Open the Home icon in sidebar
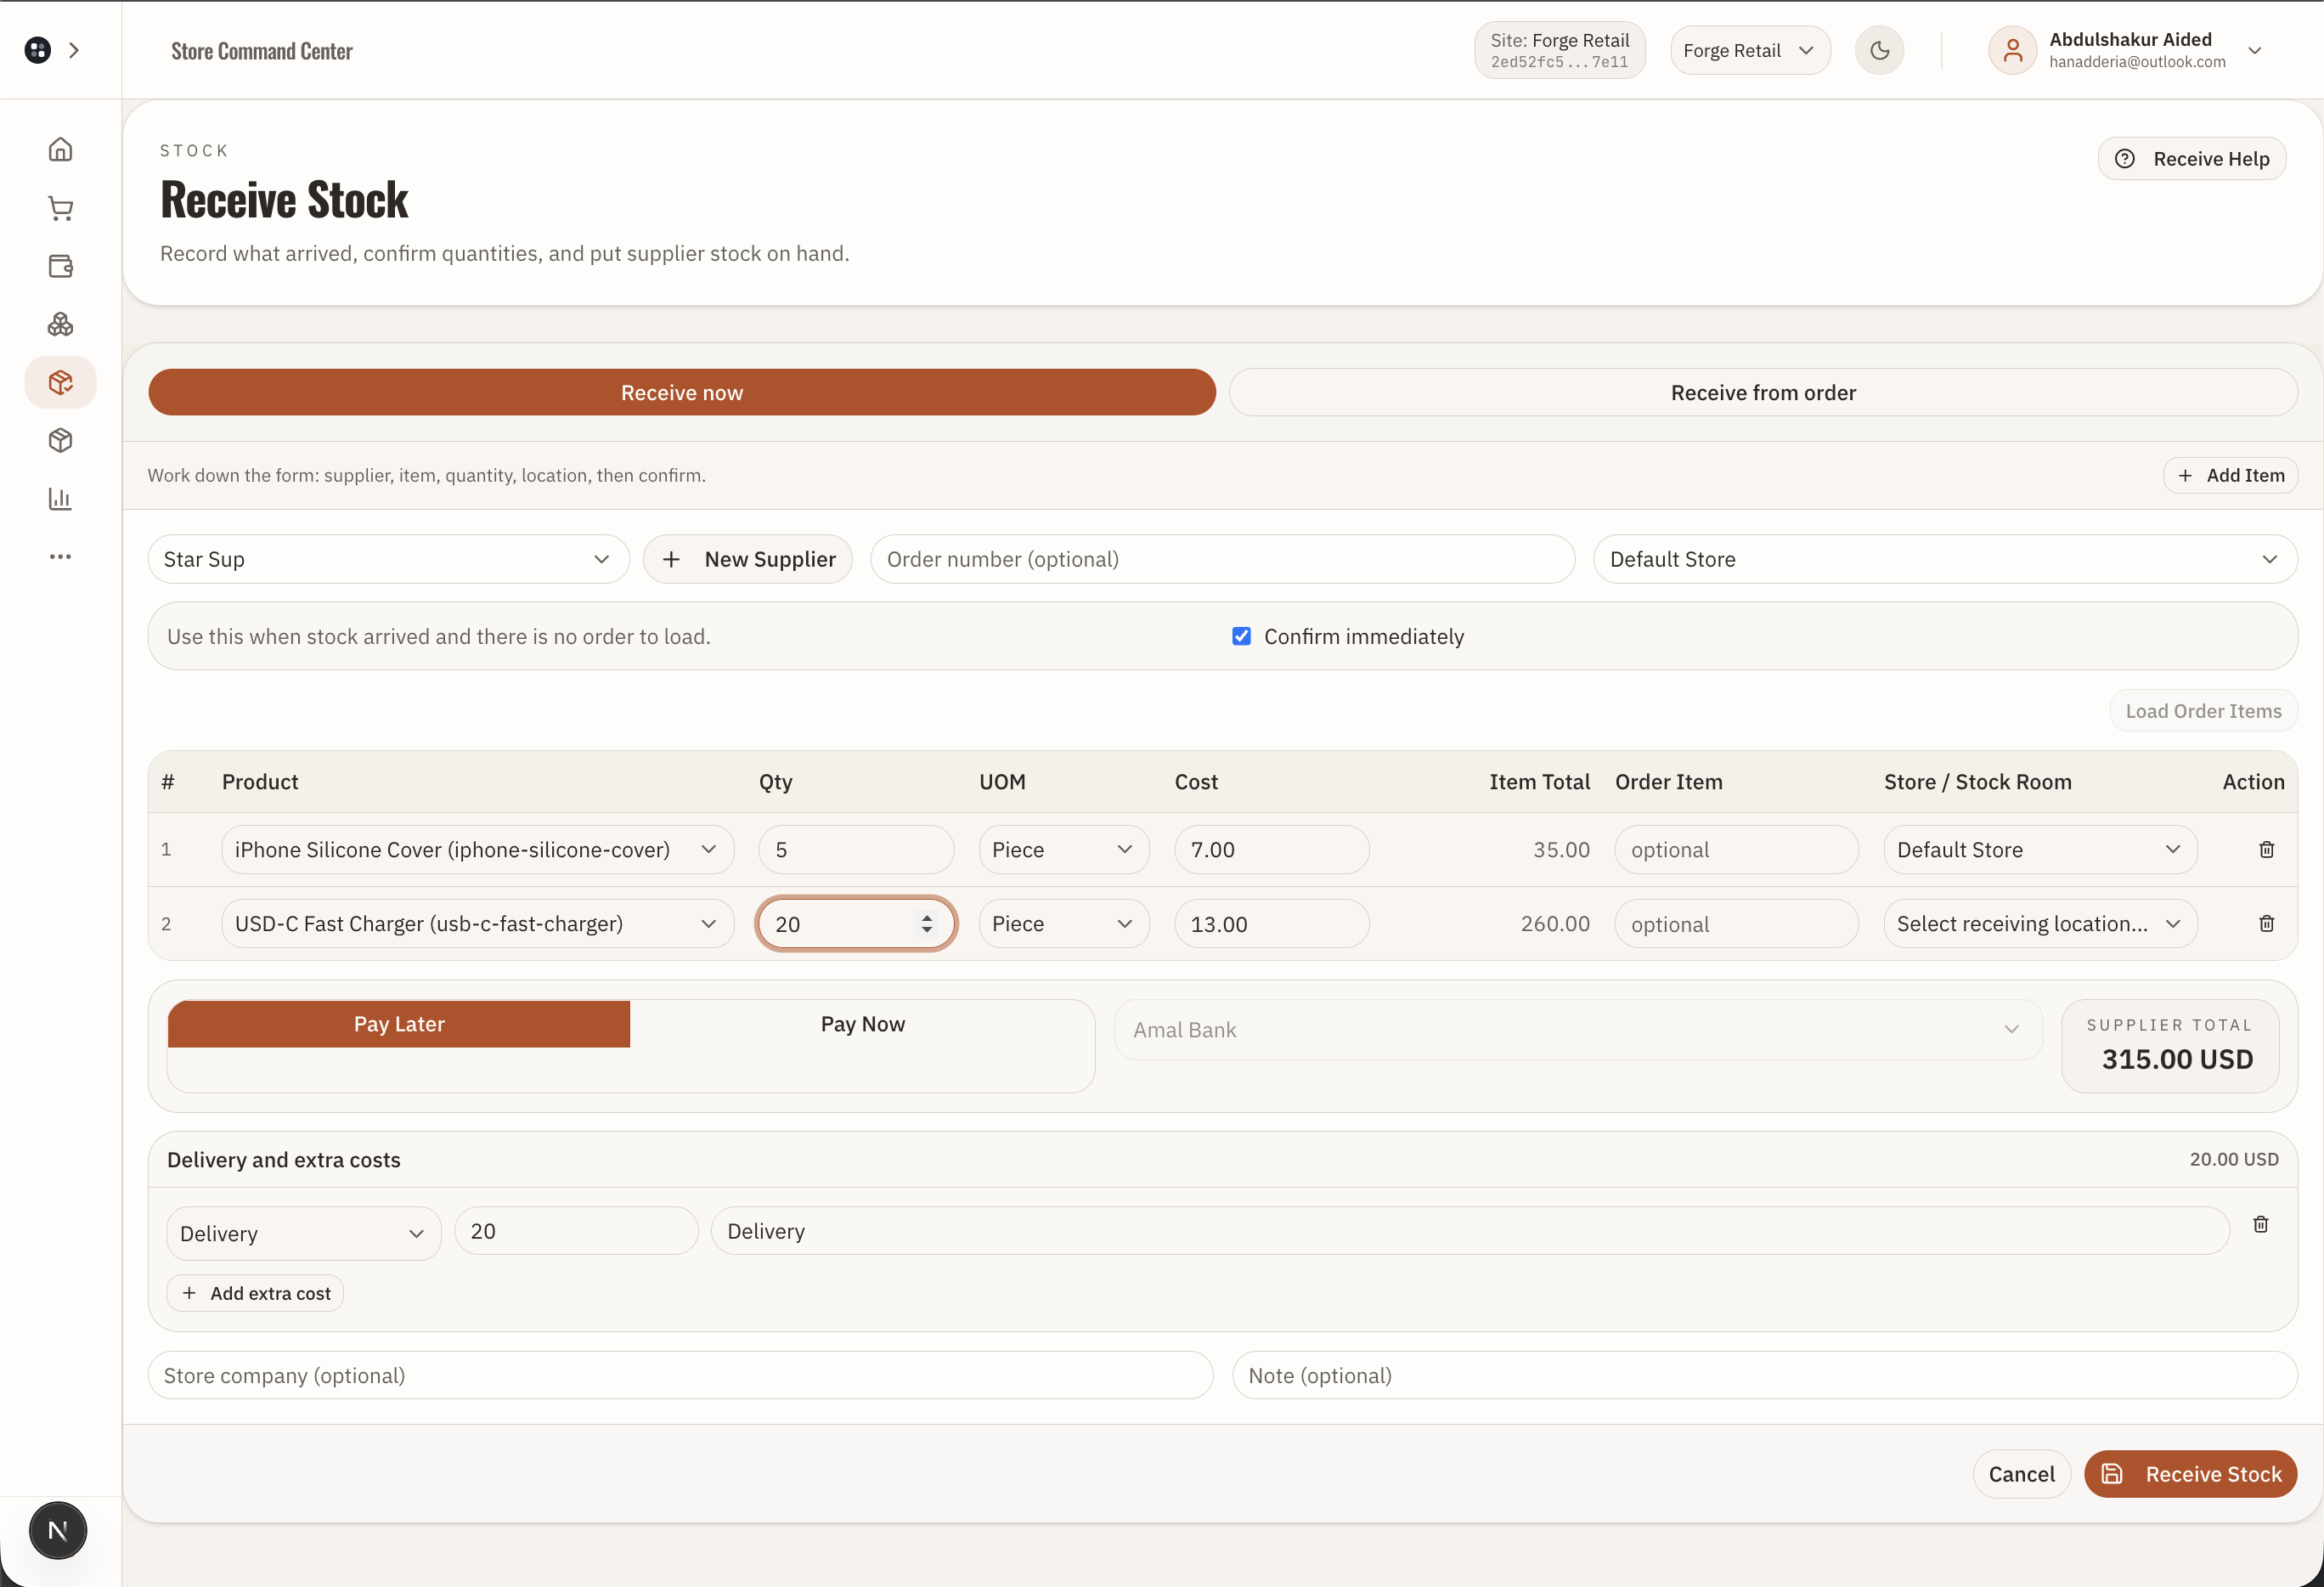Viewport: 2324px width, 1587px height. 60,150
